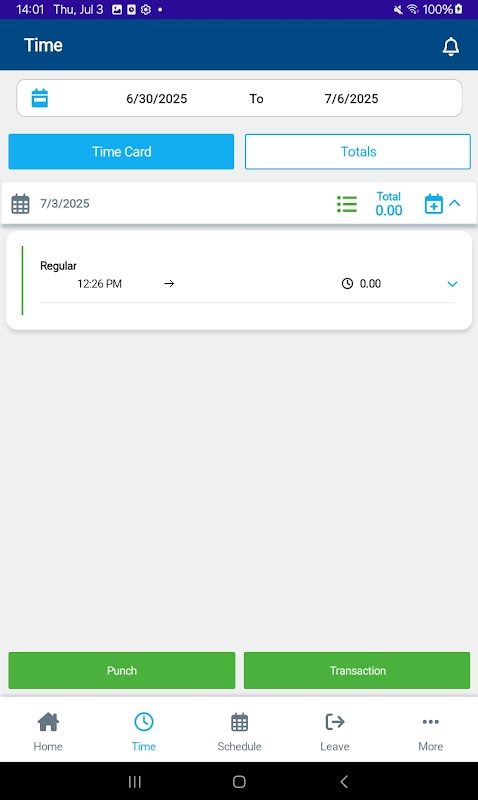Collapse the 7/3/2025 day section
Image resolution: width=478 pixels, height=800 pixels.
[x=455, y=203]
